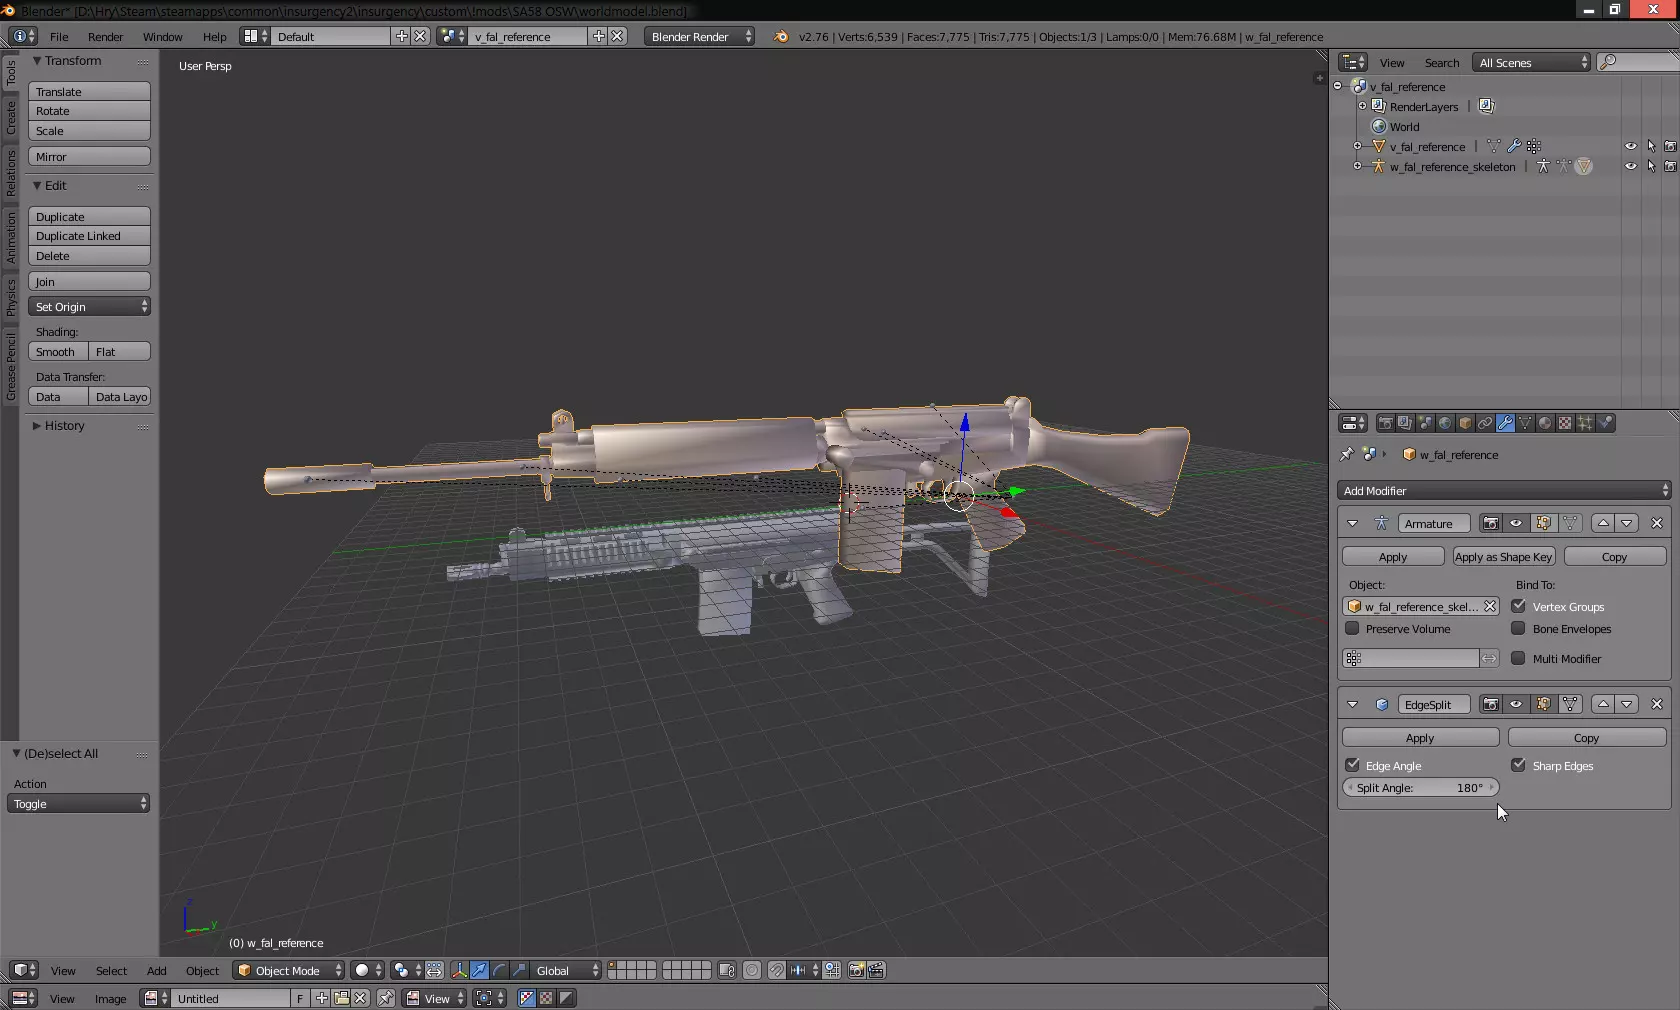1680x1010 pixels.
Task: Open the Modifiers properties tab (wrench icon)
Action: 1505,423
